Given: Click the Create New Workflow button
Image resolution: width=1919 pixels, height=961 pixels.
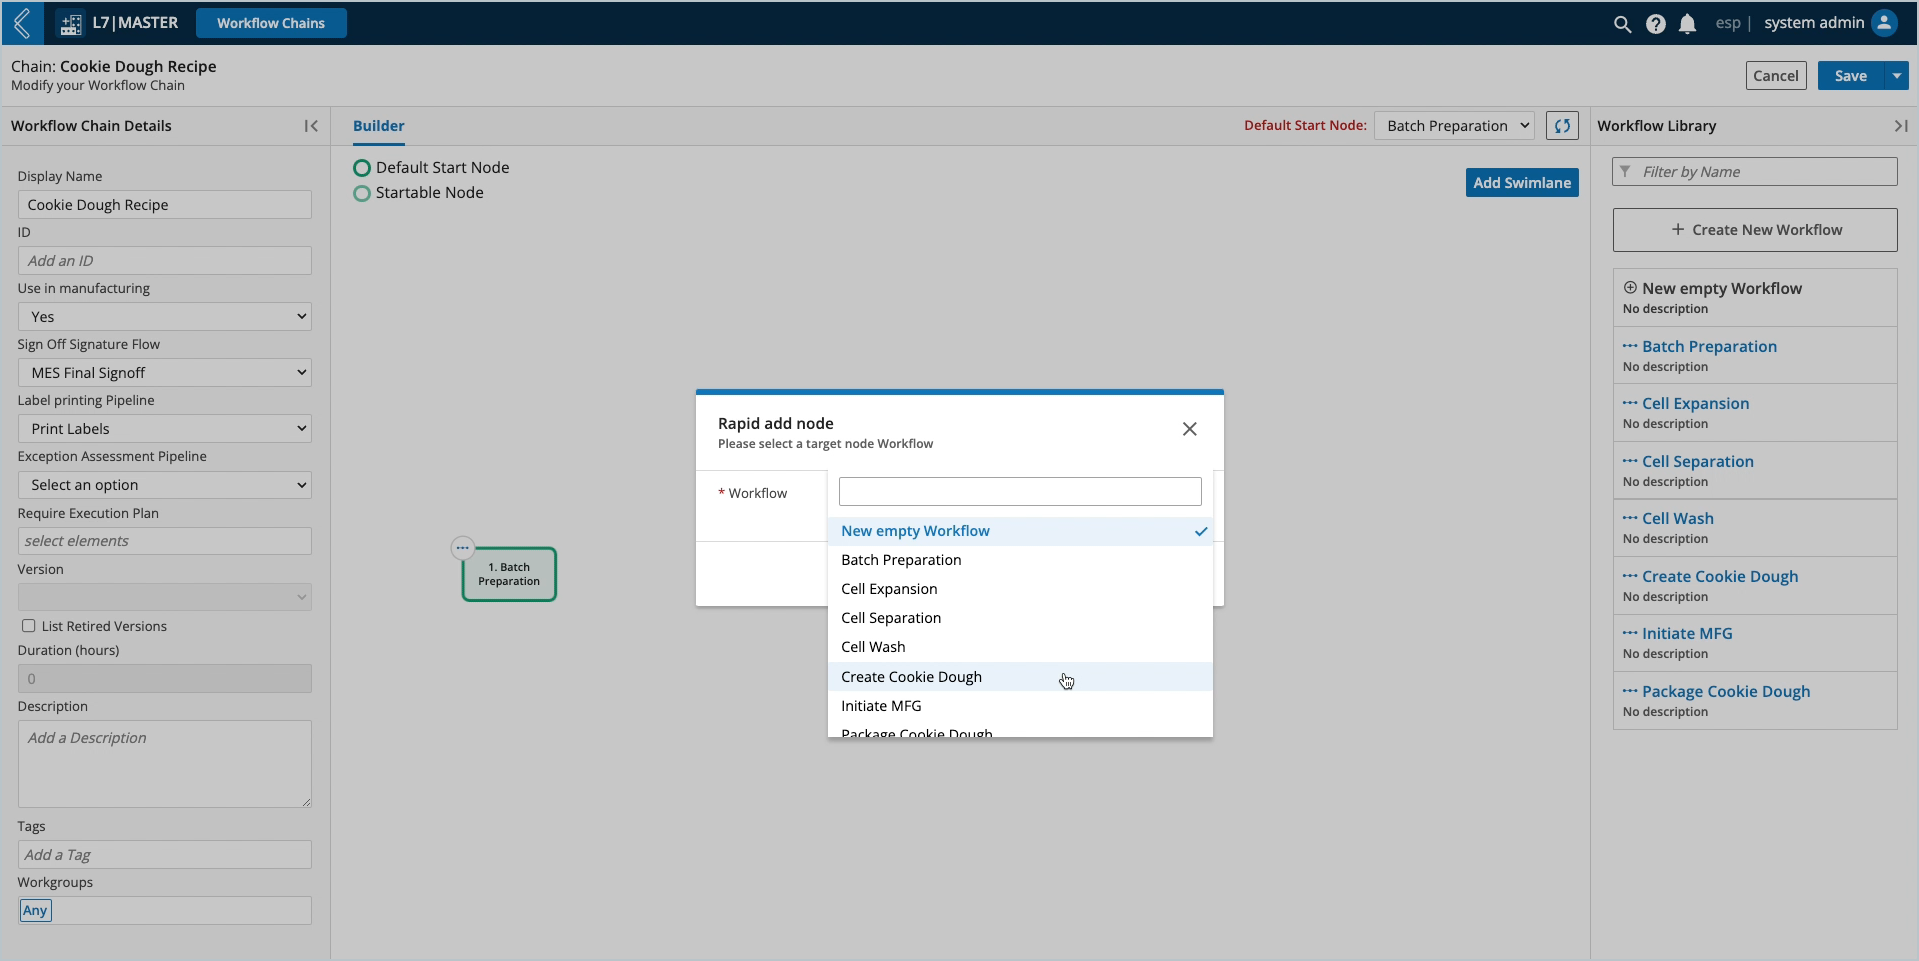Looking at the screenshot, I should click(1755, 230).
